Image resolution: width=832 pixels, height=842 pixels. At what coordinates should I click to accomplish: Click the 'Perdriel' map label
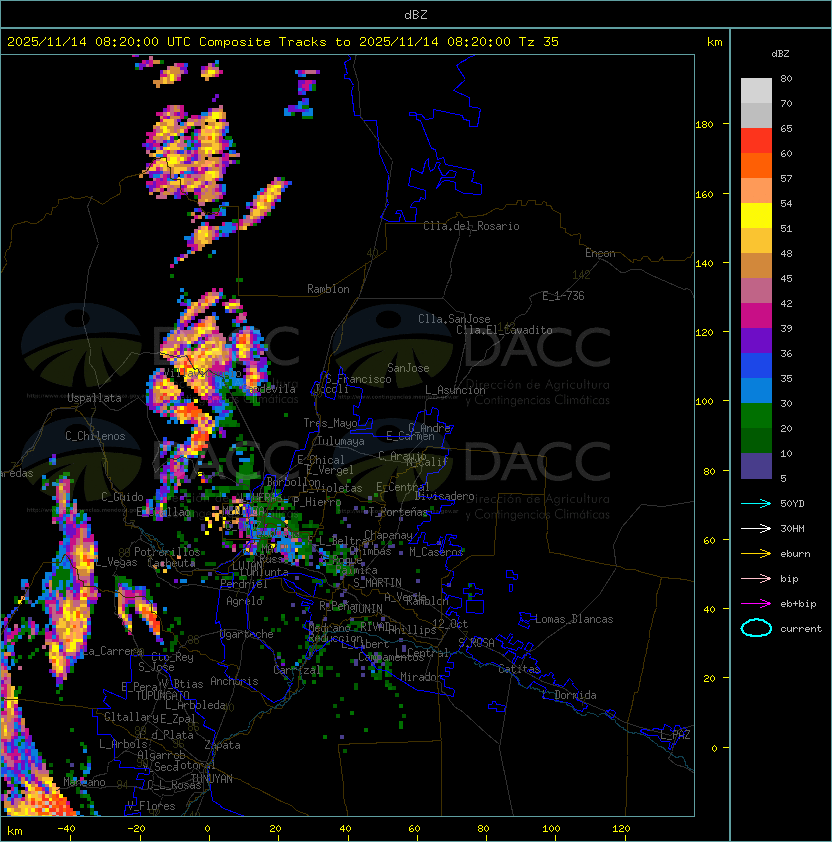pos(244,584)
